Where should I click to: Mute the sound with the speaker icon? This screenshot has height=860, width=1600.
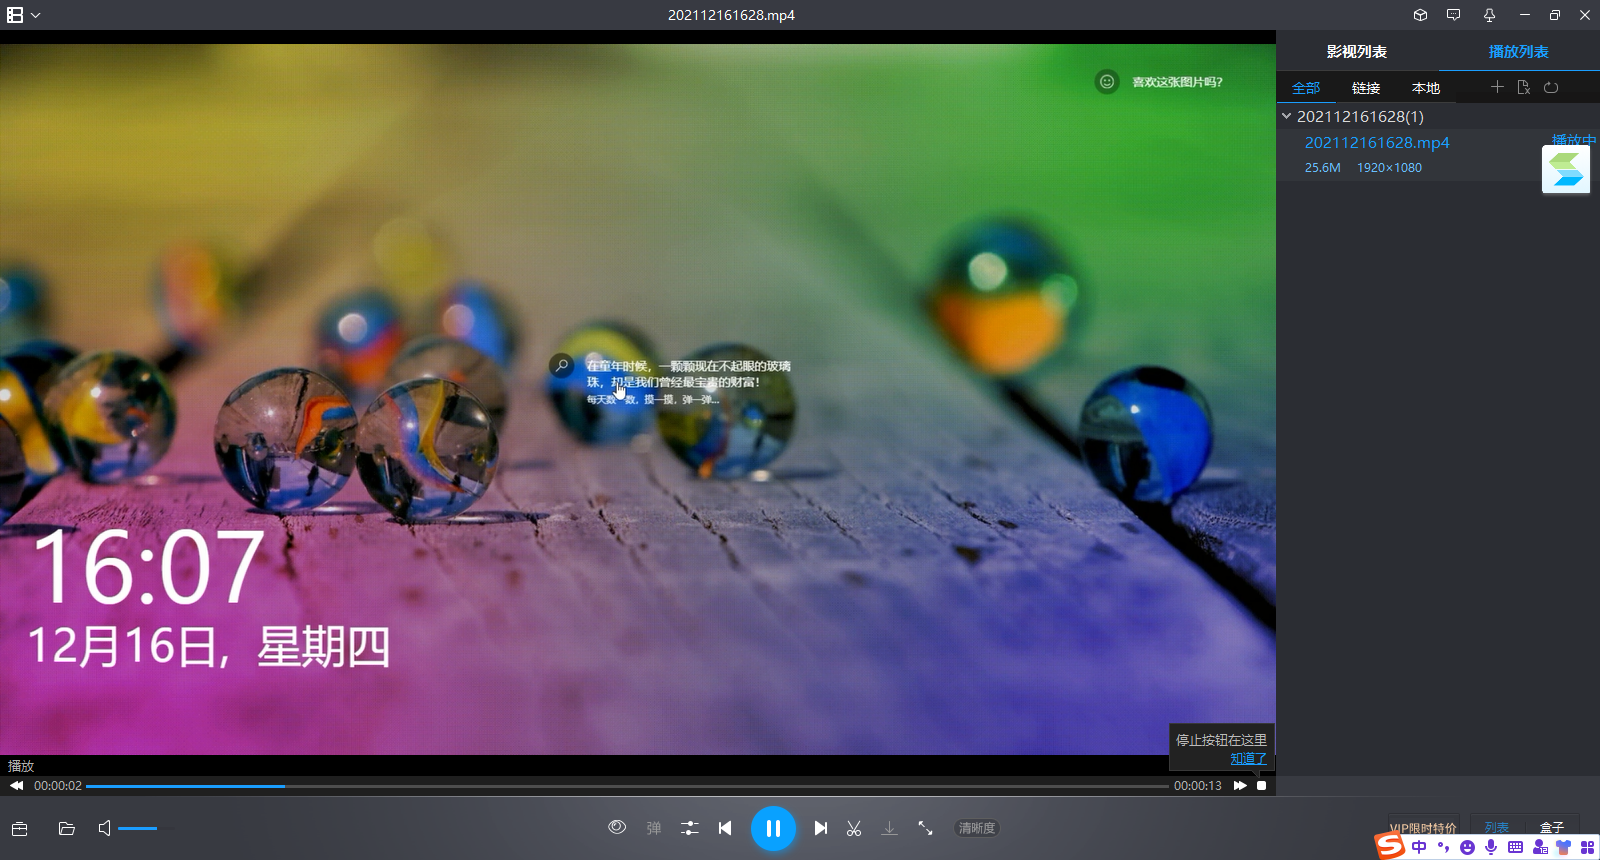[104, 828]
